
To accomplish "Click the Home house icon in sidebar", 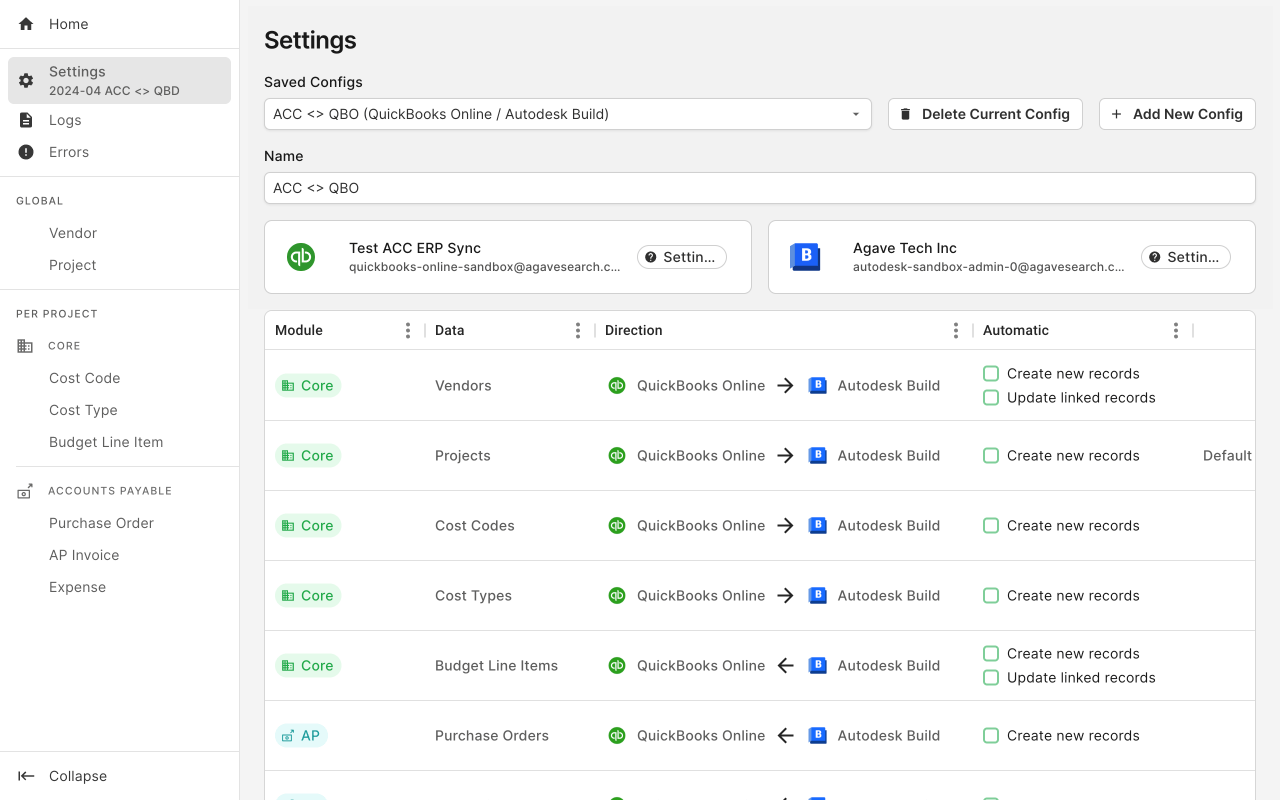I will tap(26, 24).
